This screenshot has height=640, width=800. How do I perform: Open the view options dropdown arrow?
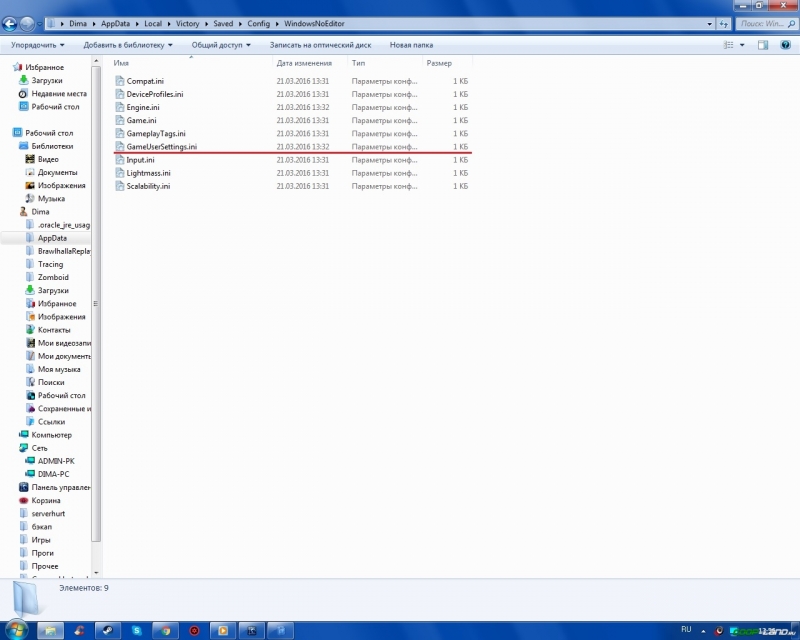(x=742, y=45)
